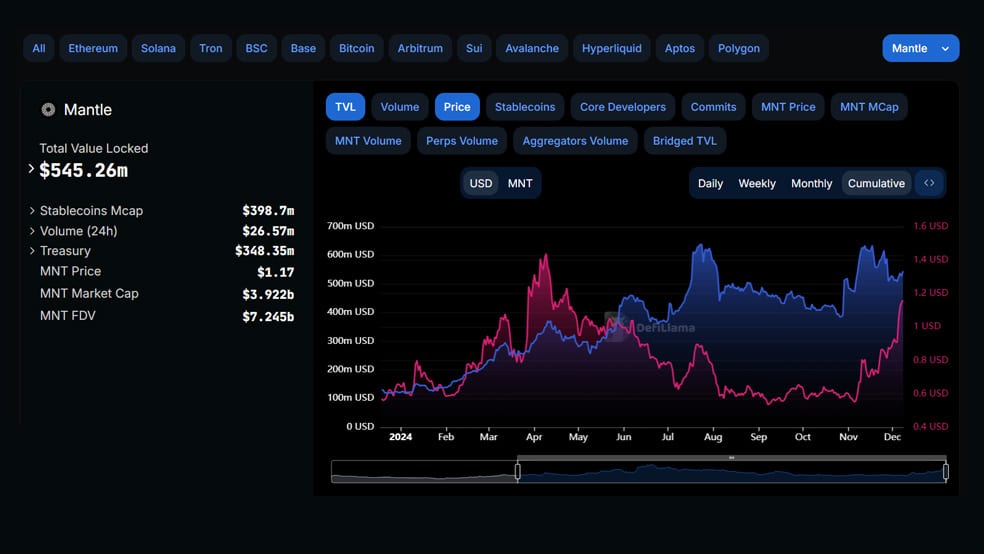Viewport: 984px width, 554px height.
Task: Switch chart denomination to USD
Action: coord(481,183)
